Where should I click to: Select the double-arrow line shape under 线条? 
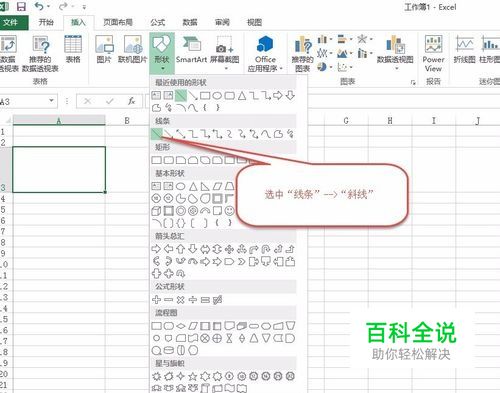(181, 134)
